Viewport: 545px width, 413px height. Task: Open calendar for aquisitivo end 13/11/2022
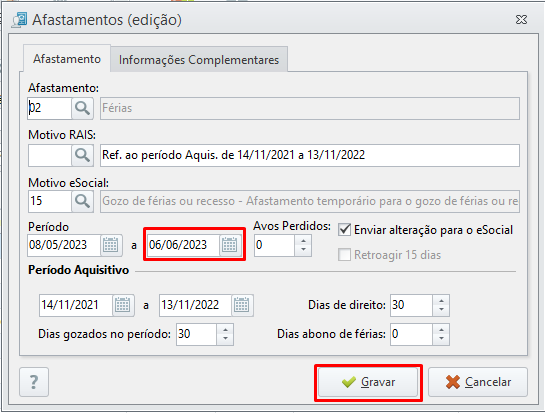[x=242, y=305]
